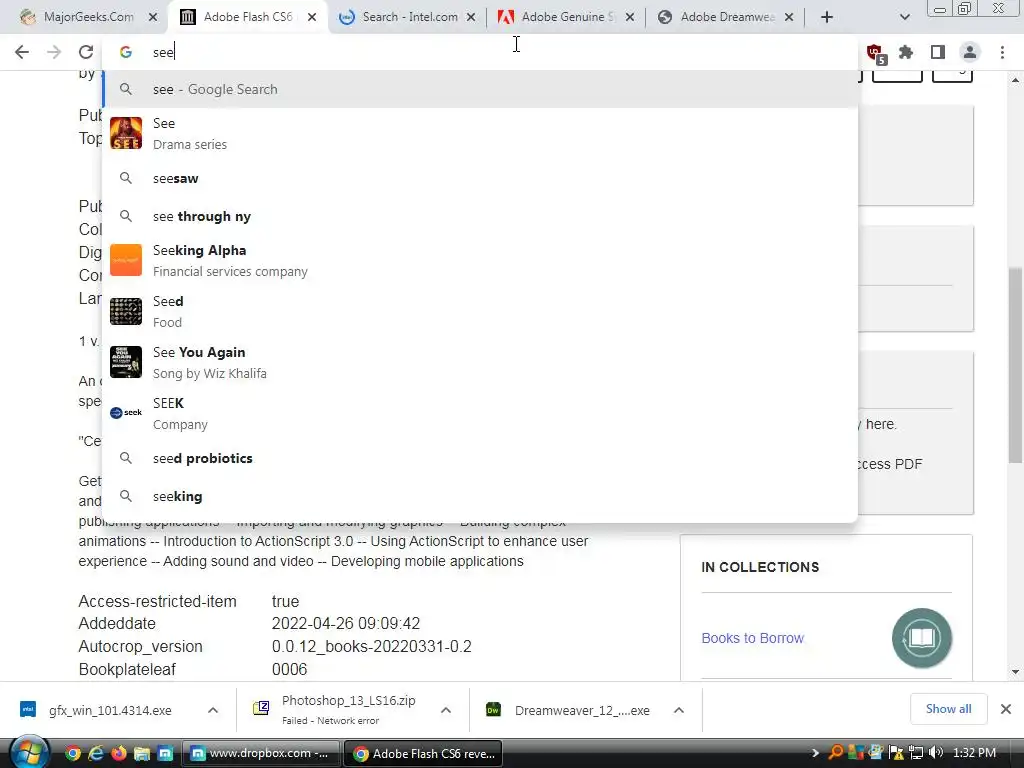
Task: Click the volume speaker tray icon
Action: (936, 752)
